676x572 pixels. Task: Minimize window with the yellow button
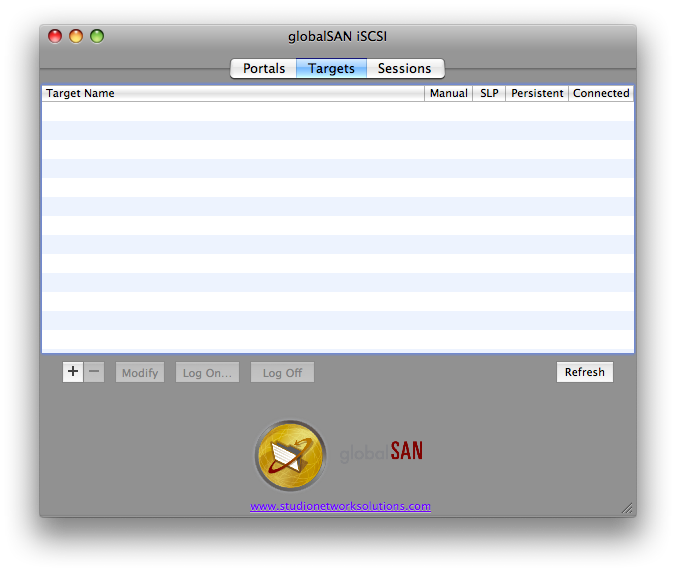tap(76, 36)
